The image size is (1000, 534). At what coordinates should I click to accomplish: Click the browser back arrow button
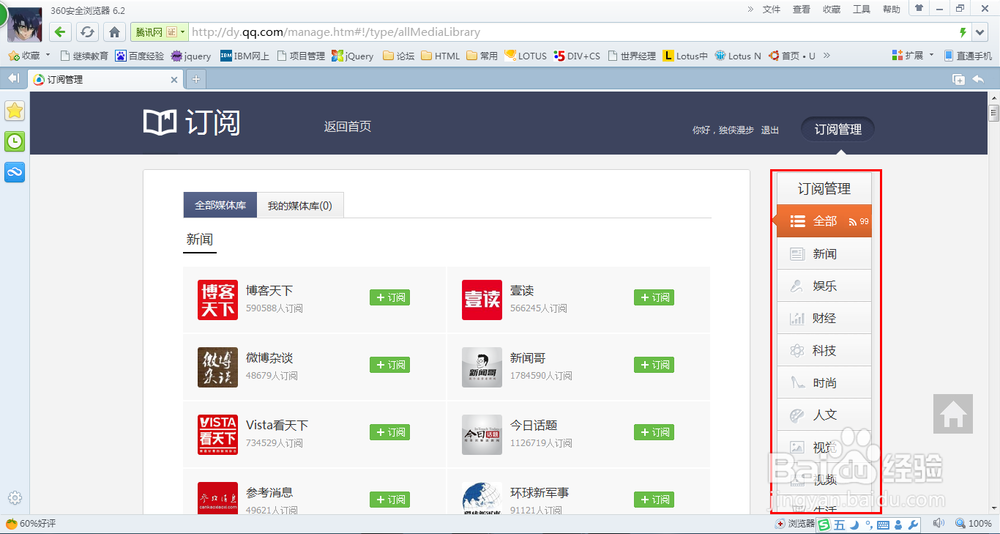tap(61, 32)
